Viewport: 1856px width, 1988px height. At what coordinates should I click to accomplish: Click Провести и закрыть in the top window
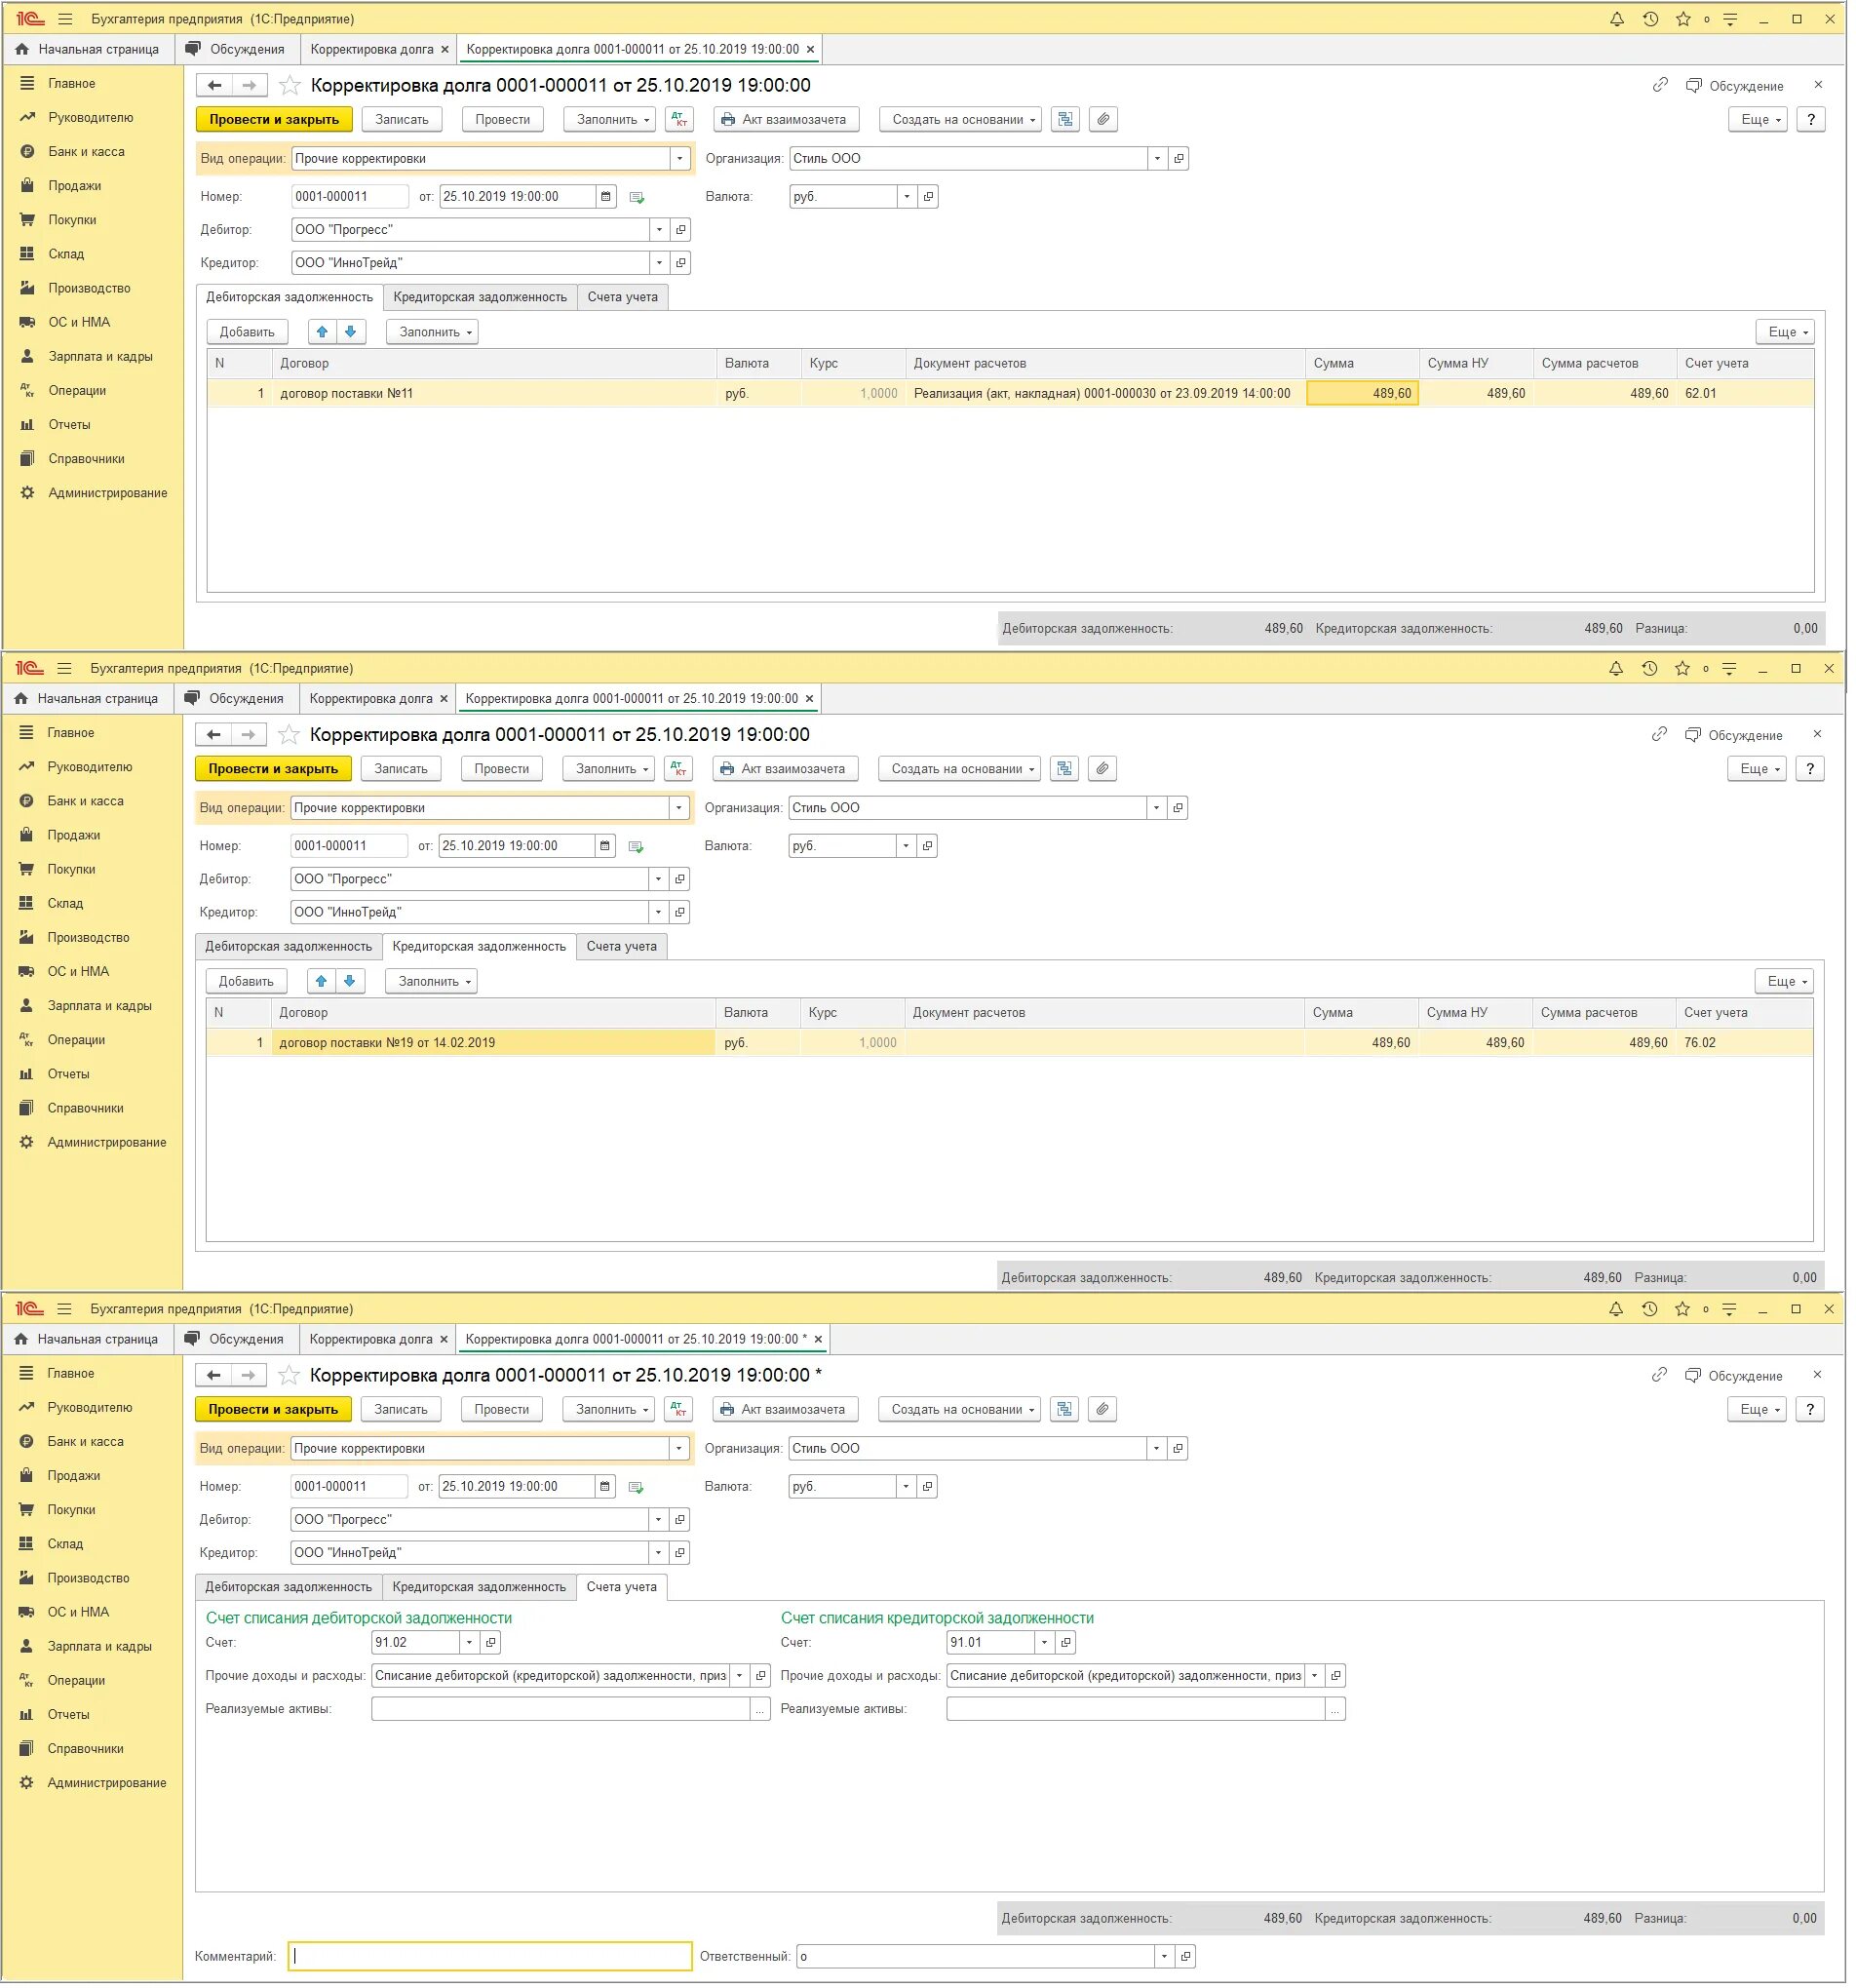coord(275,120)
